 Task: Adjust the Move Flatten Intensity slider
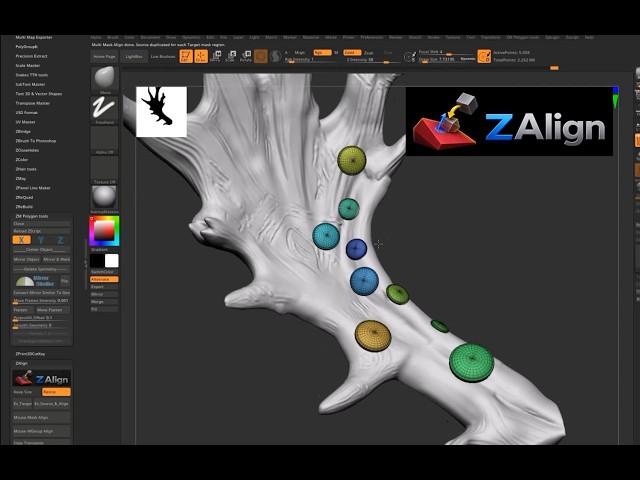pyautogui.click(x=42, y=301)
